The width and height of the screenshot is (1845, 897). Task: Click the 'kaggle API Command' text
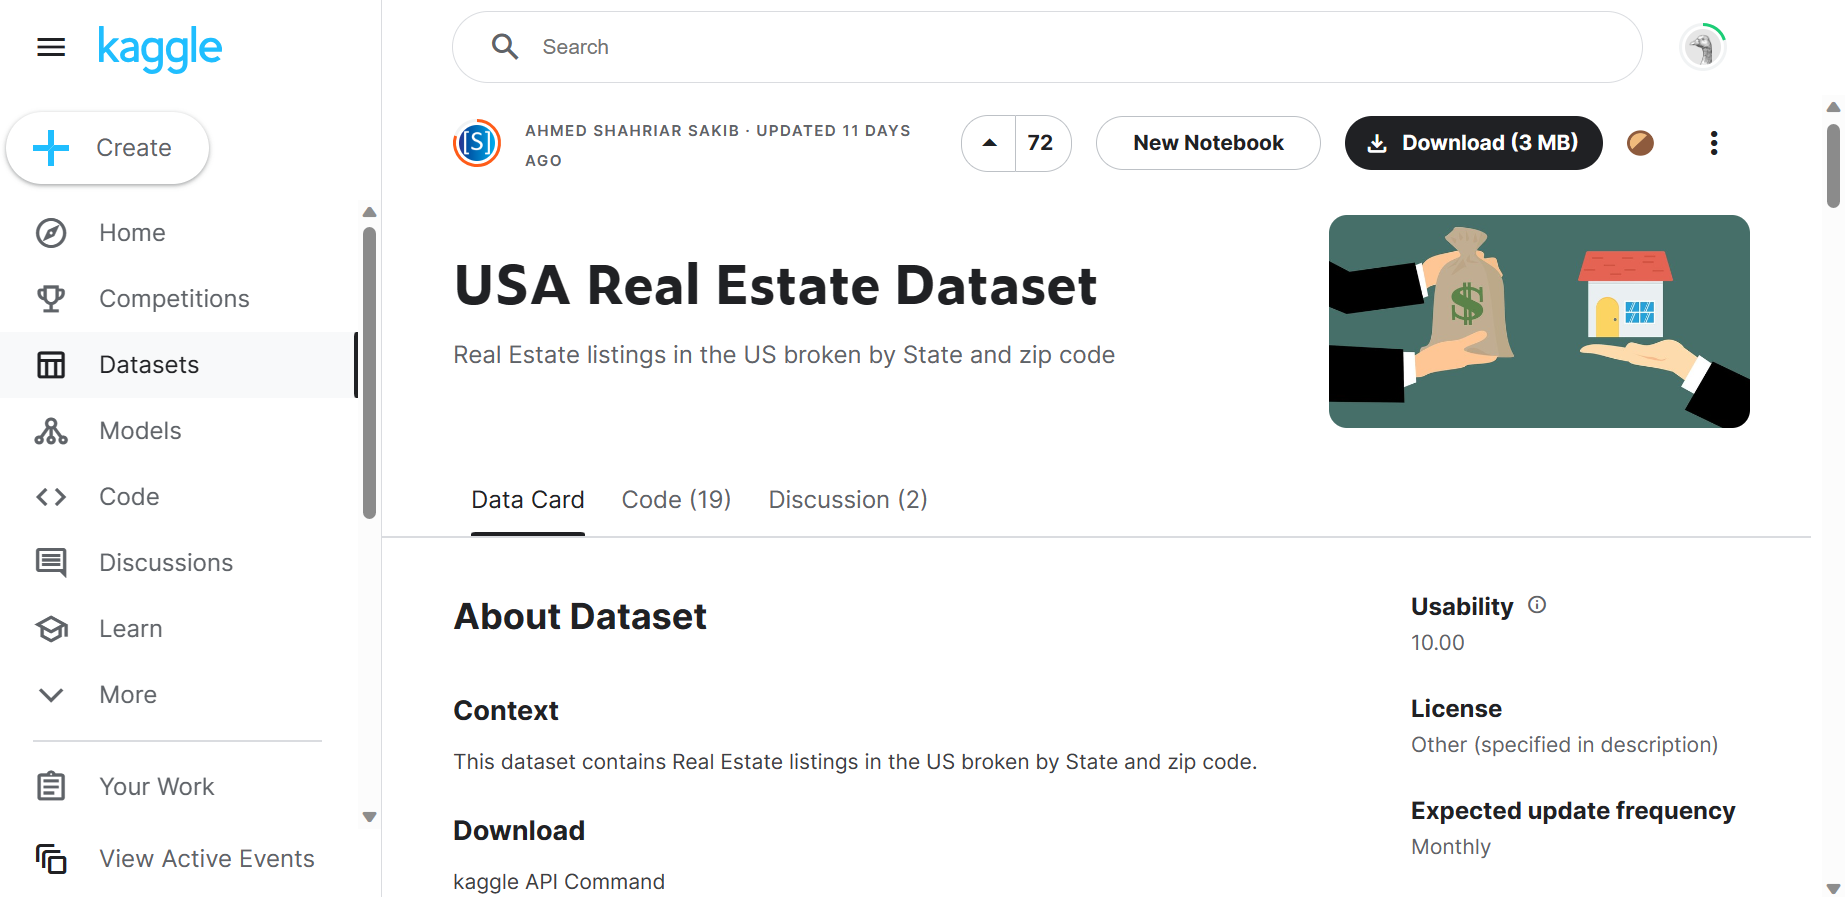point(559,882)
